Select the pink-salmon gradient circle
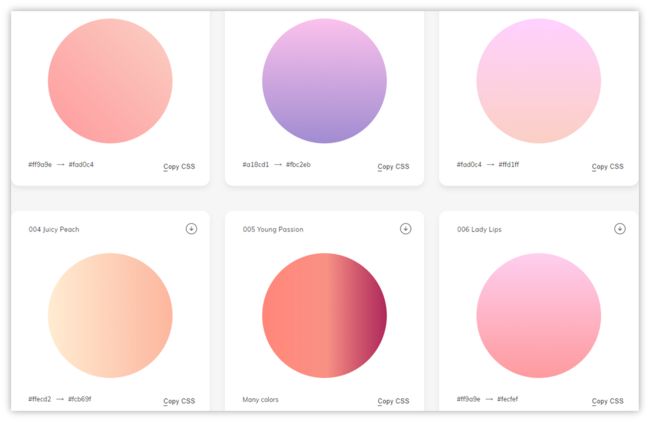This screenshot has height=422, width=650. 110,81
